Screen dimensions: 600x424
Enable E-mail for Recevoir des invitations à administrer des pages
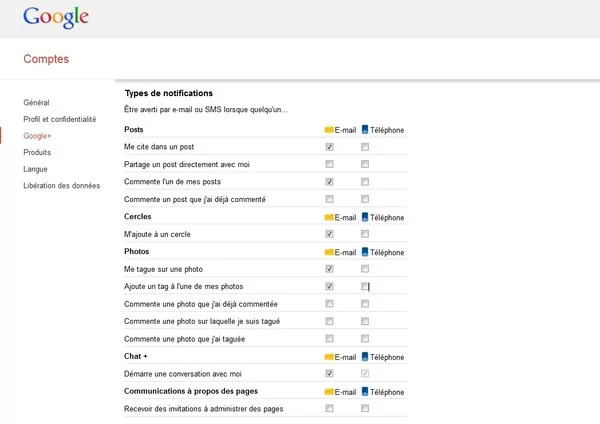329,408
